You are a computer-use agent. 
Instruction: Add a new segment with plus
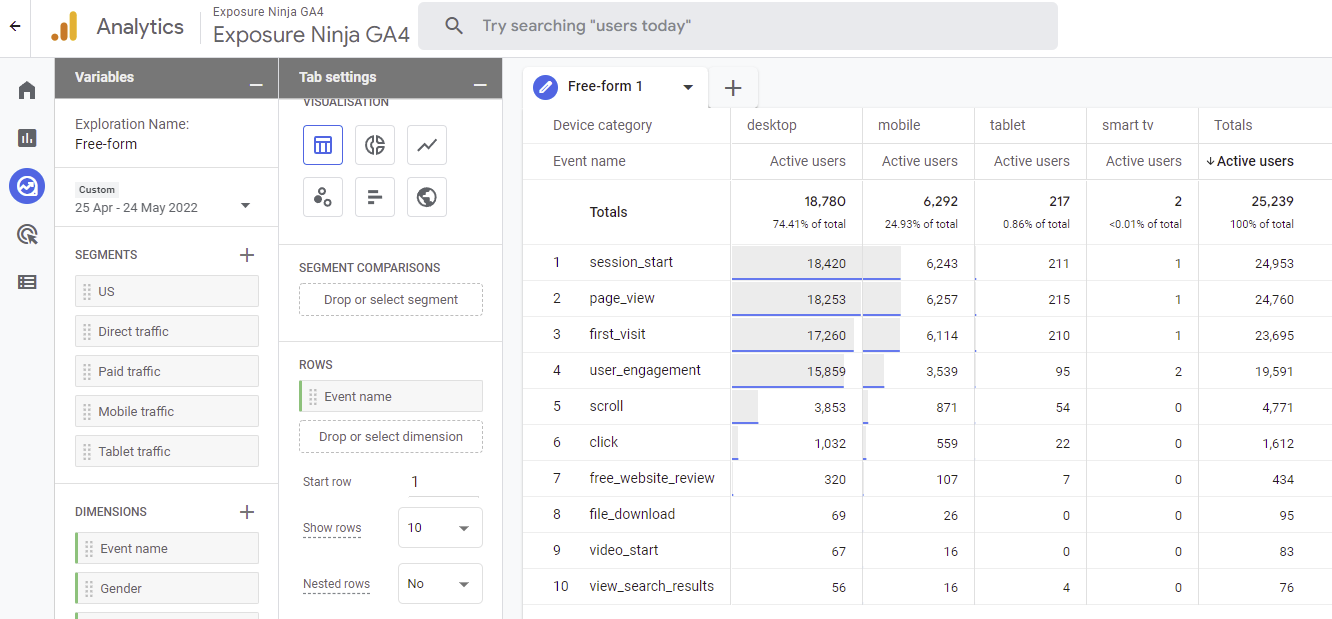(247, 255)
